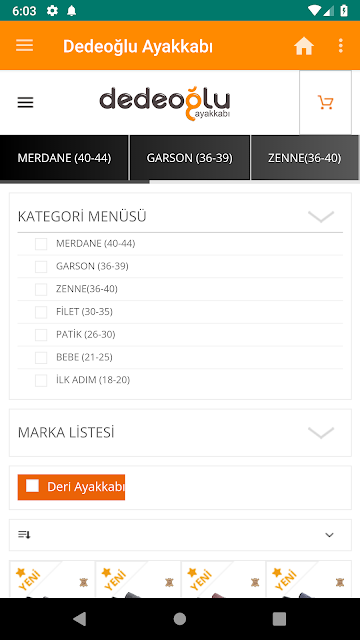
Task: Expand the MARKA LİSTESİ section
Action: (x=321, y=432)
